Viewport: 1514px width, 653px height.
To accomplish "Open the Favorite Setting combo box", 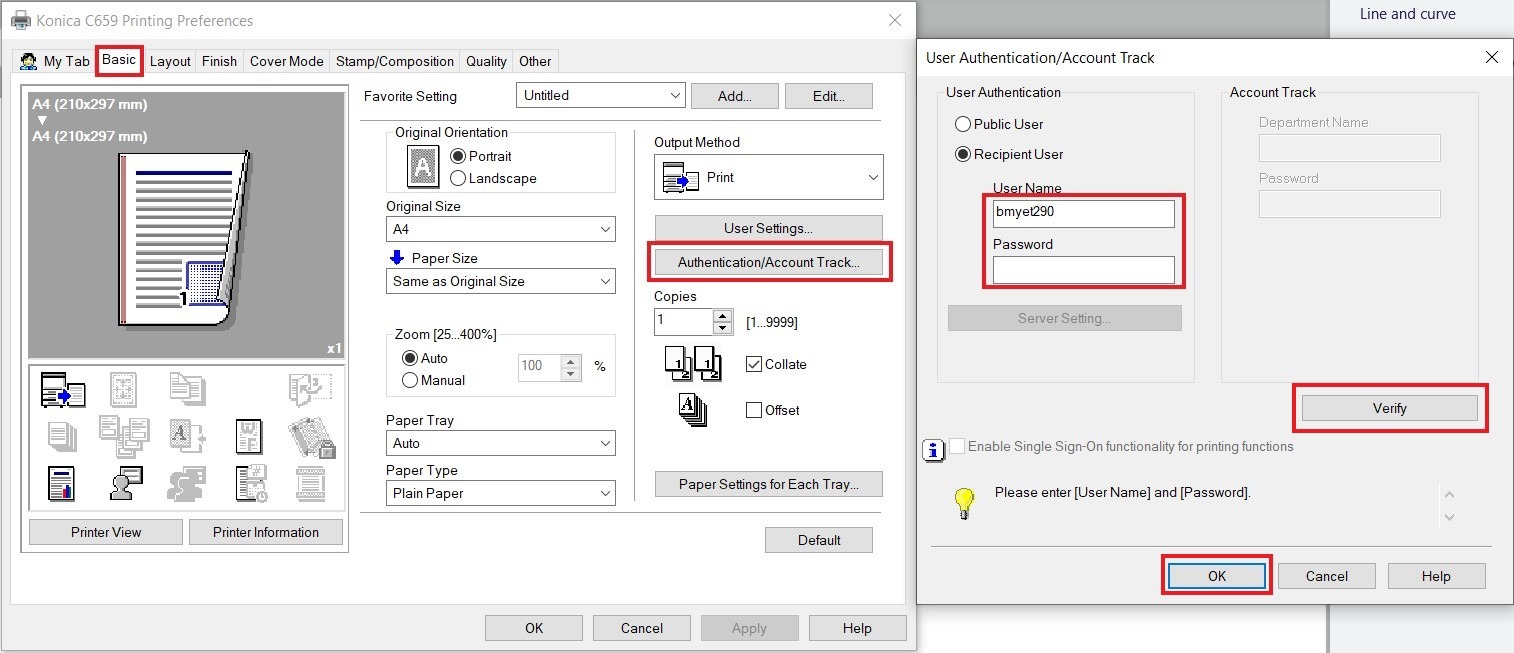I will pos(600,96).
